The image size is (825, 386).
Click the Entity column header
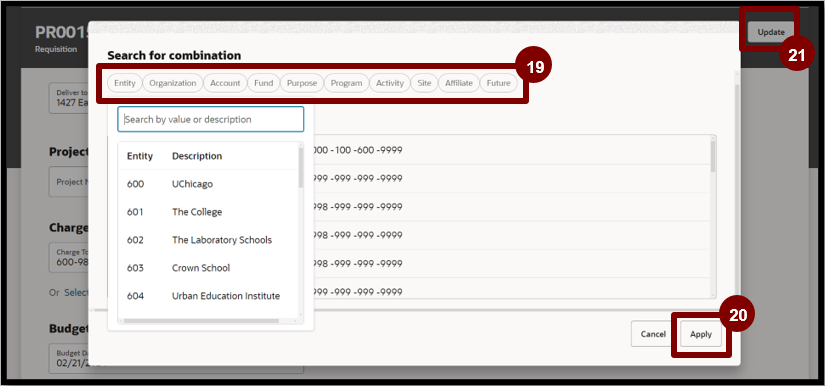139,156
